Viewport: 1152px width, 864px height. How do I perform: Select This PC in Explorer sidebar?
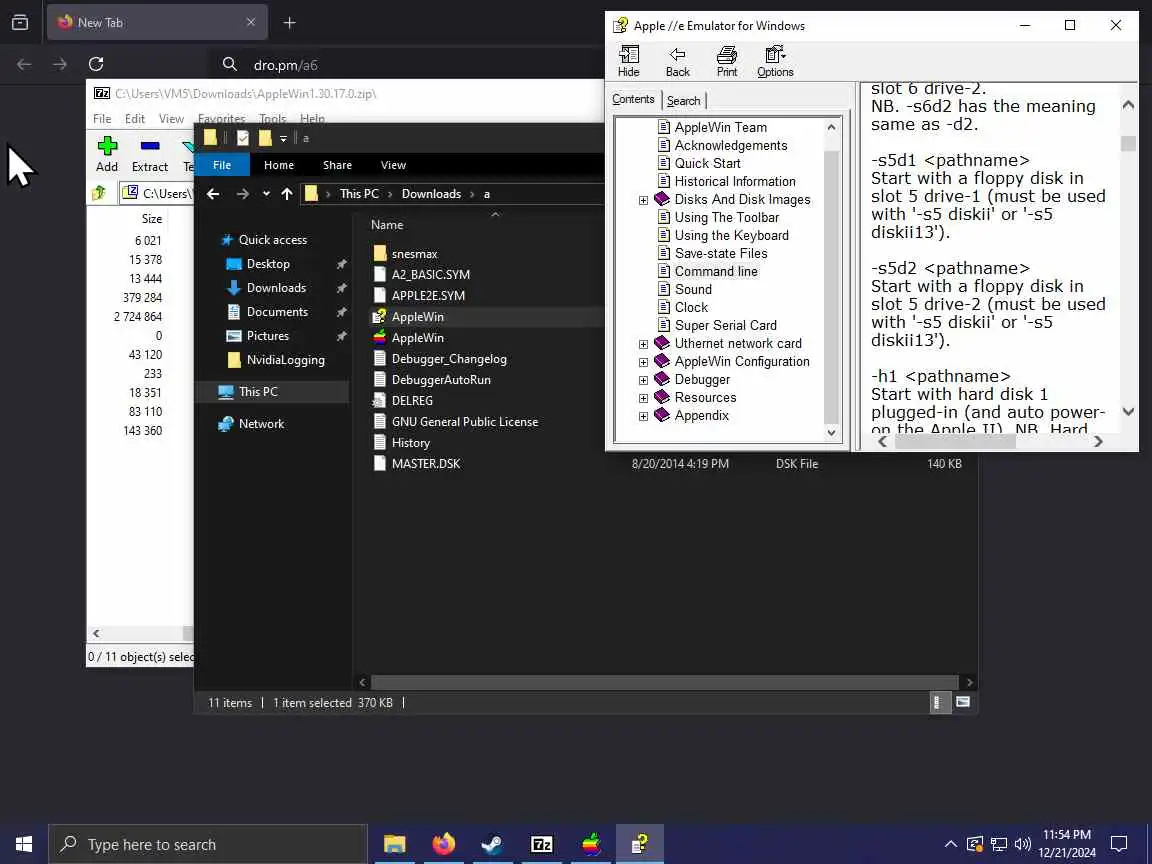(259, 392)
